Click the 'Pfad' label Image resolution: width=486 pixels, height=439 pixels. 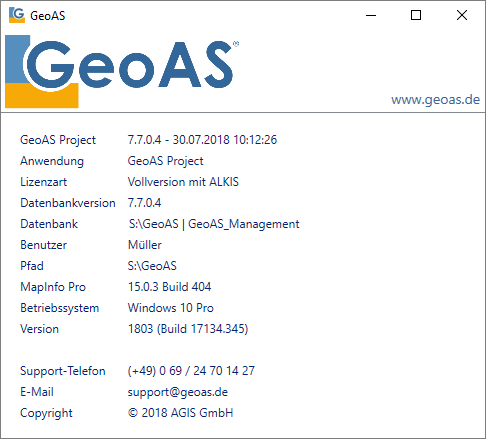click(x=32, y=266)
